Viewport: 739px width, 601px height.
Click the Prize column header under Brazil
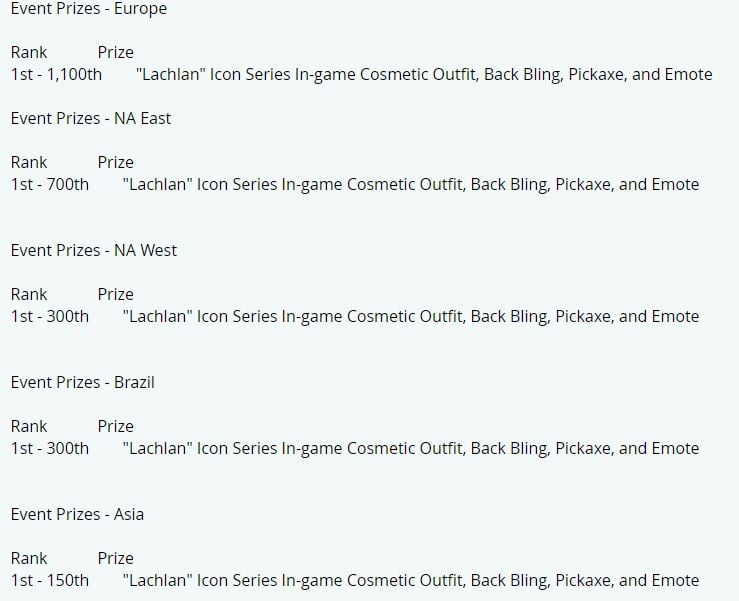[115, 426]
